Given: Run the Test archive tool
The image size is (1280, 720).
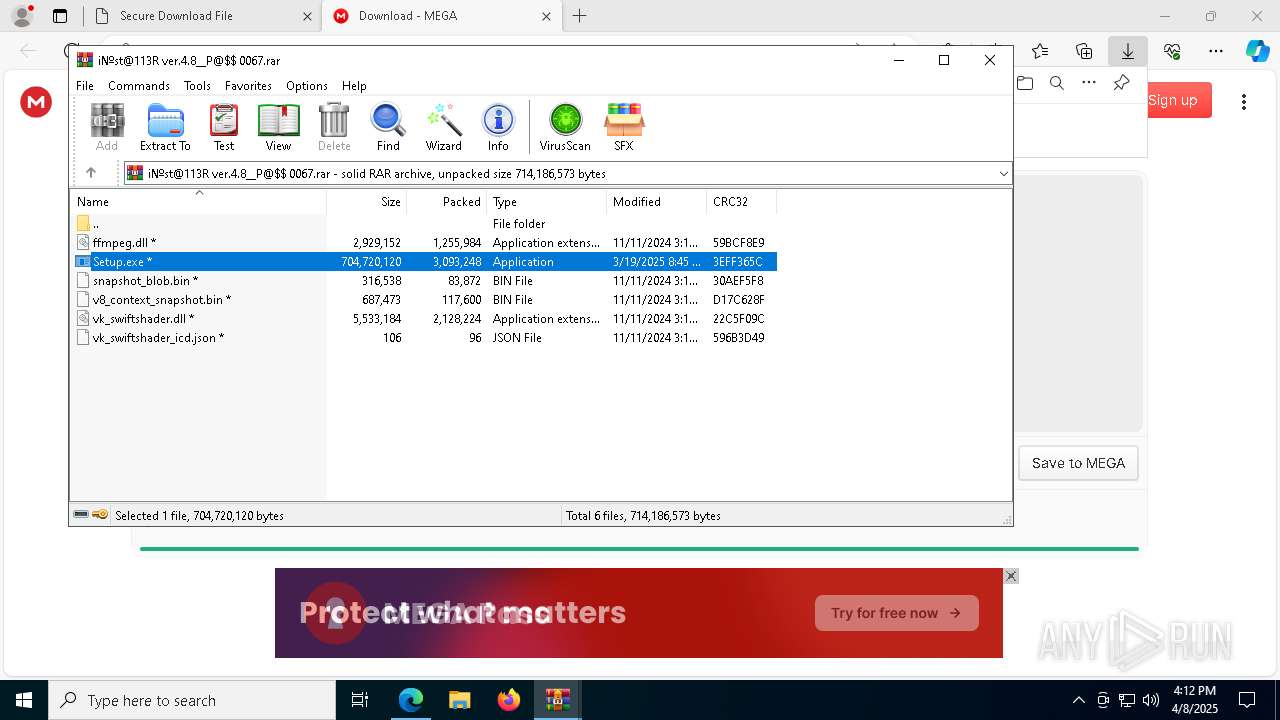Looking at the screenshot, I should (x=224, y=127).
